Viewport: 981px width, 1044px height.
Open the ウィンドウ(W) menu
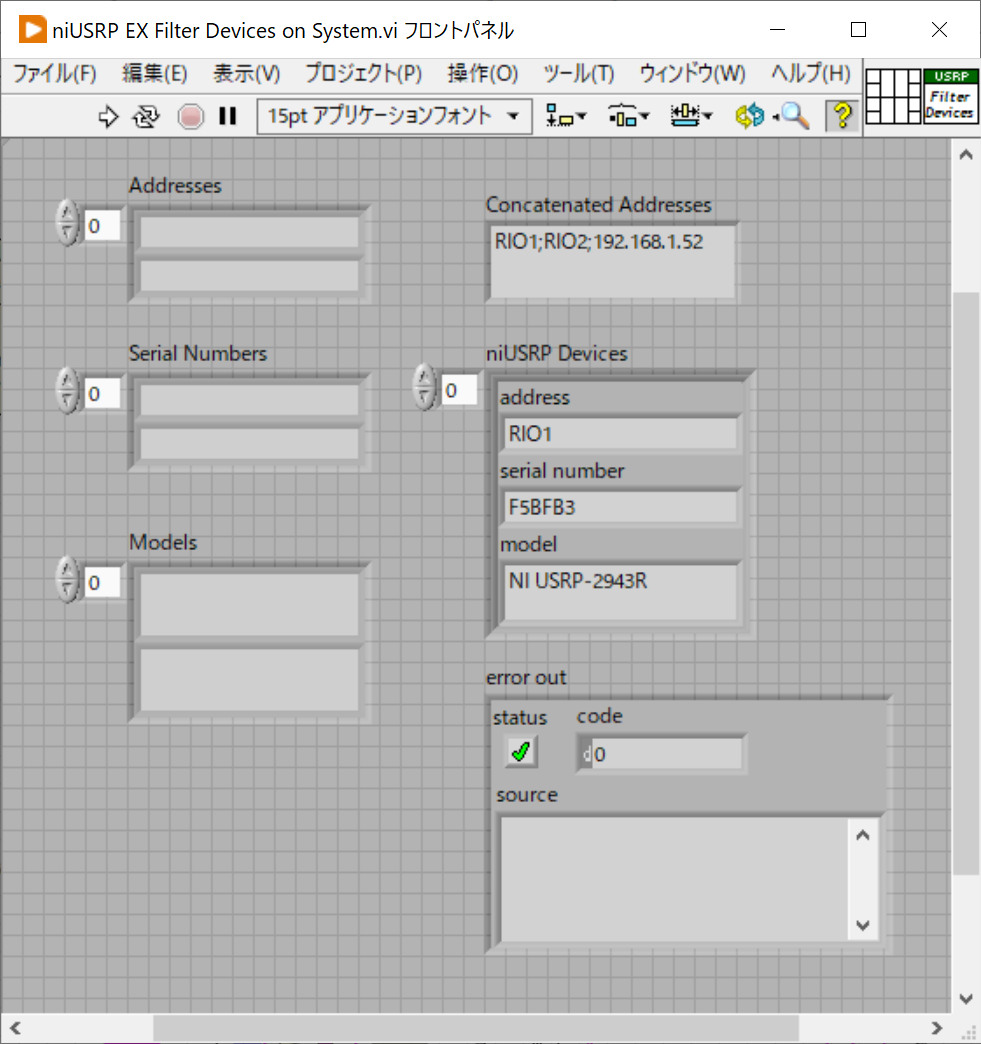click(x=693, y=73)
